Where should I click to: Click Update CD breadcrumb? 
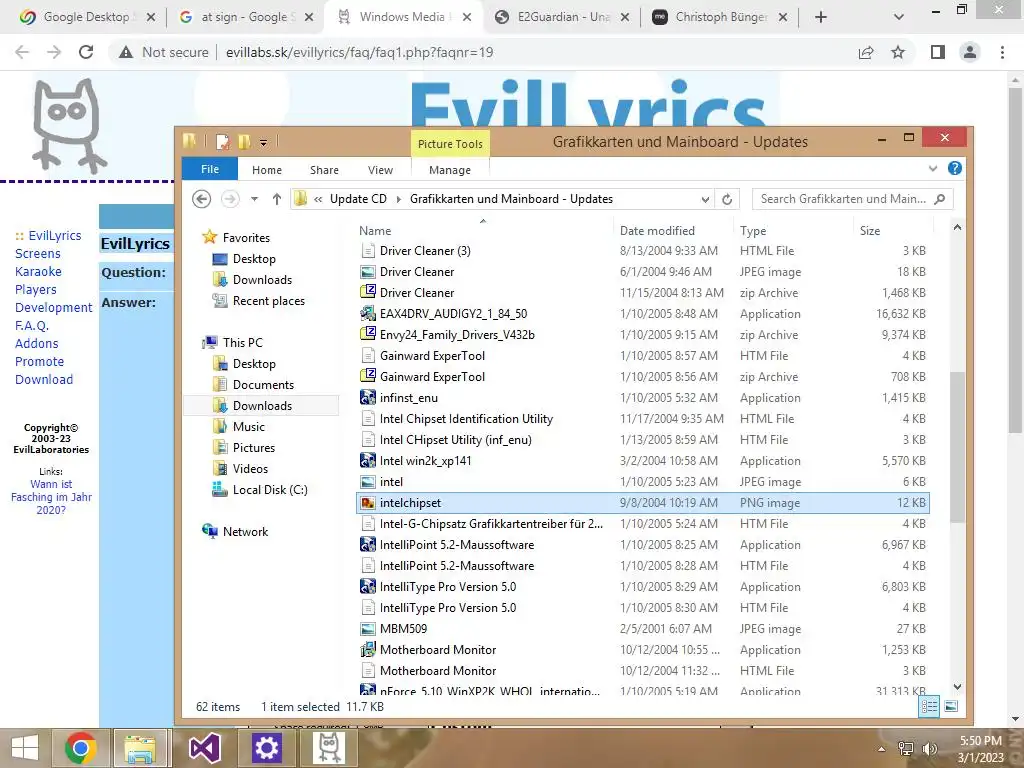358,199
